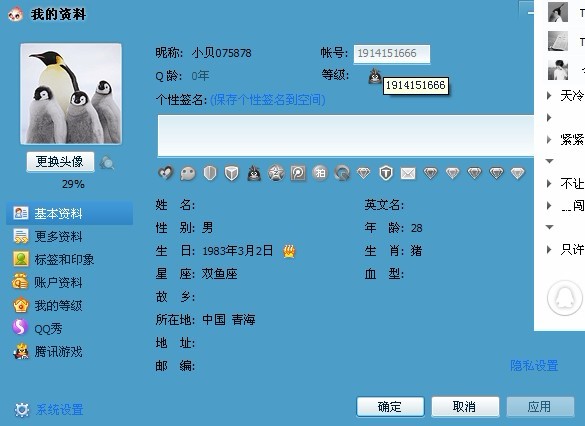The image size is (585, 426).
Task: Click the age value 28
Action: [x=417, y=228]
